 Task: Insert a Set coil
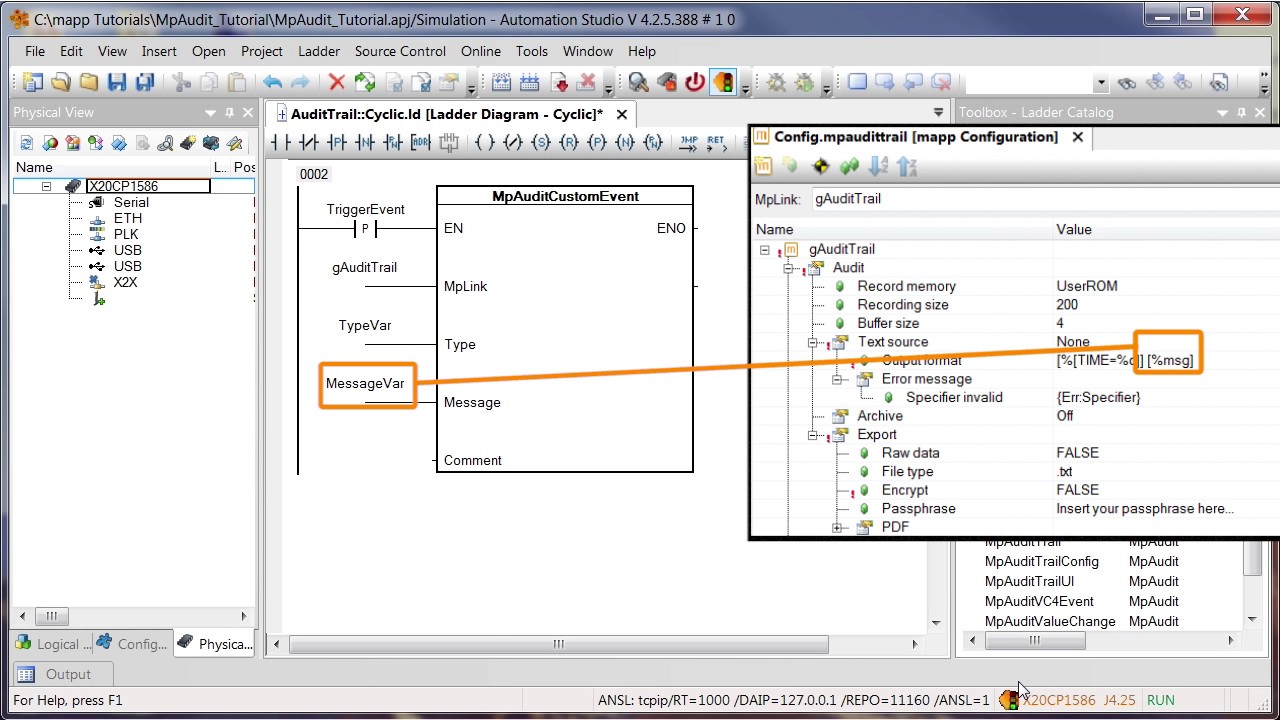[x=541, y=143]
